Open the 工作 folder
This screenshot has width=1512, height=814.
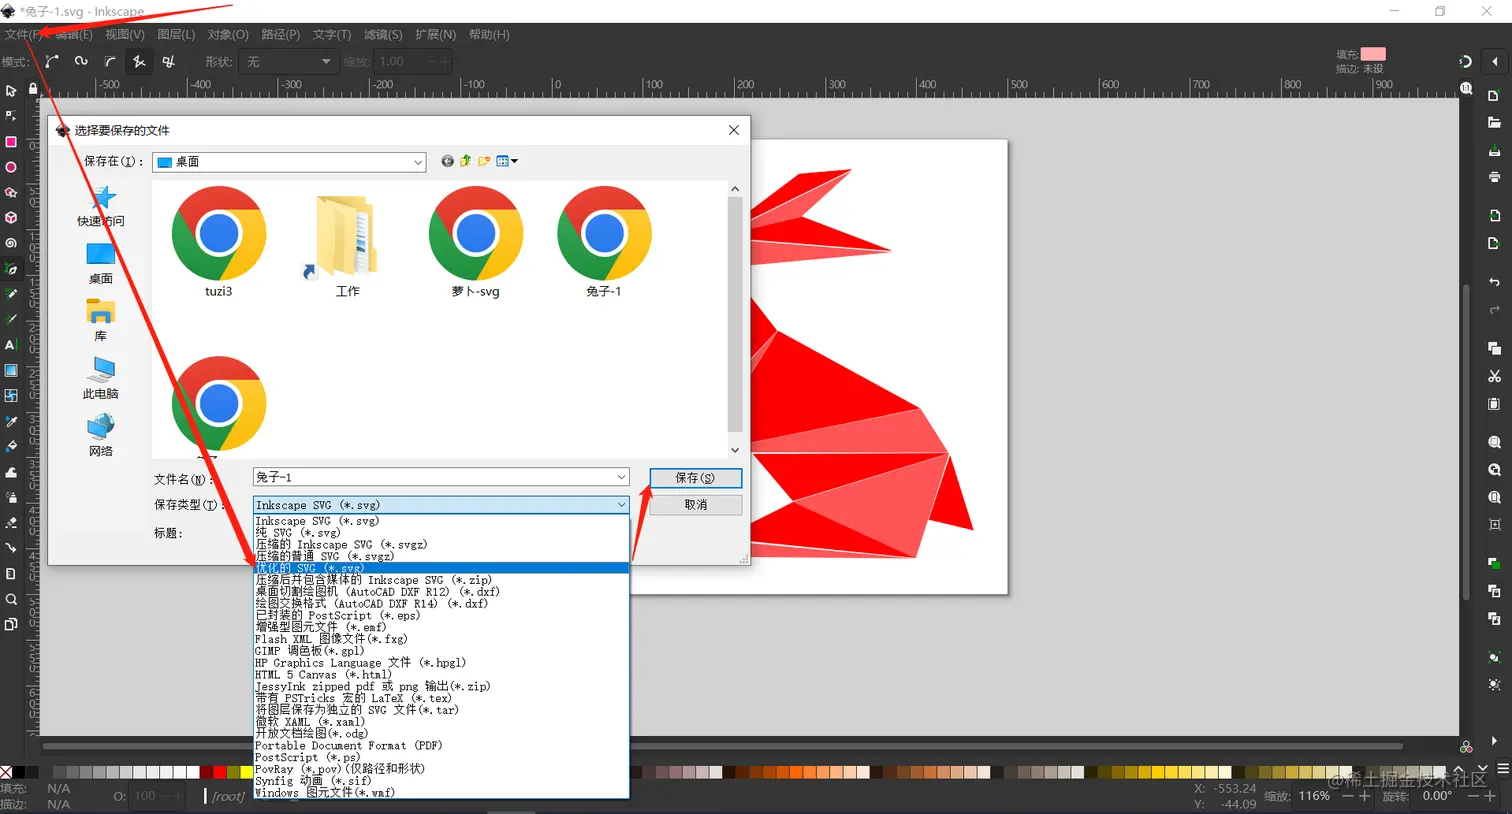point(347,245)
